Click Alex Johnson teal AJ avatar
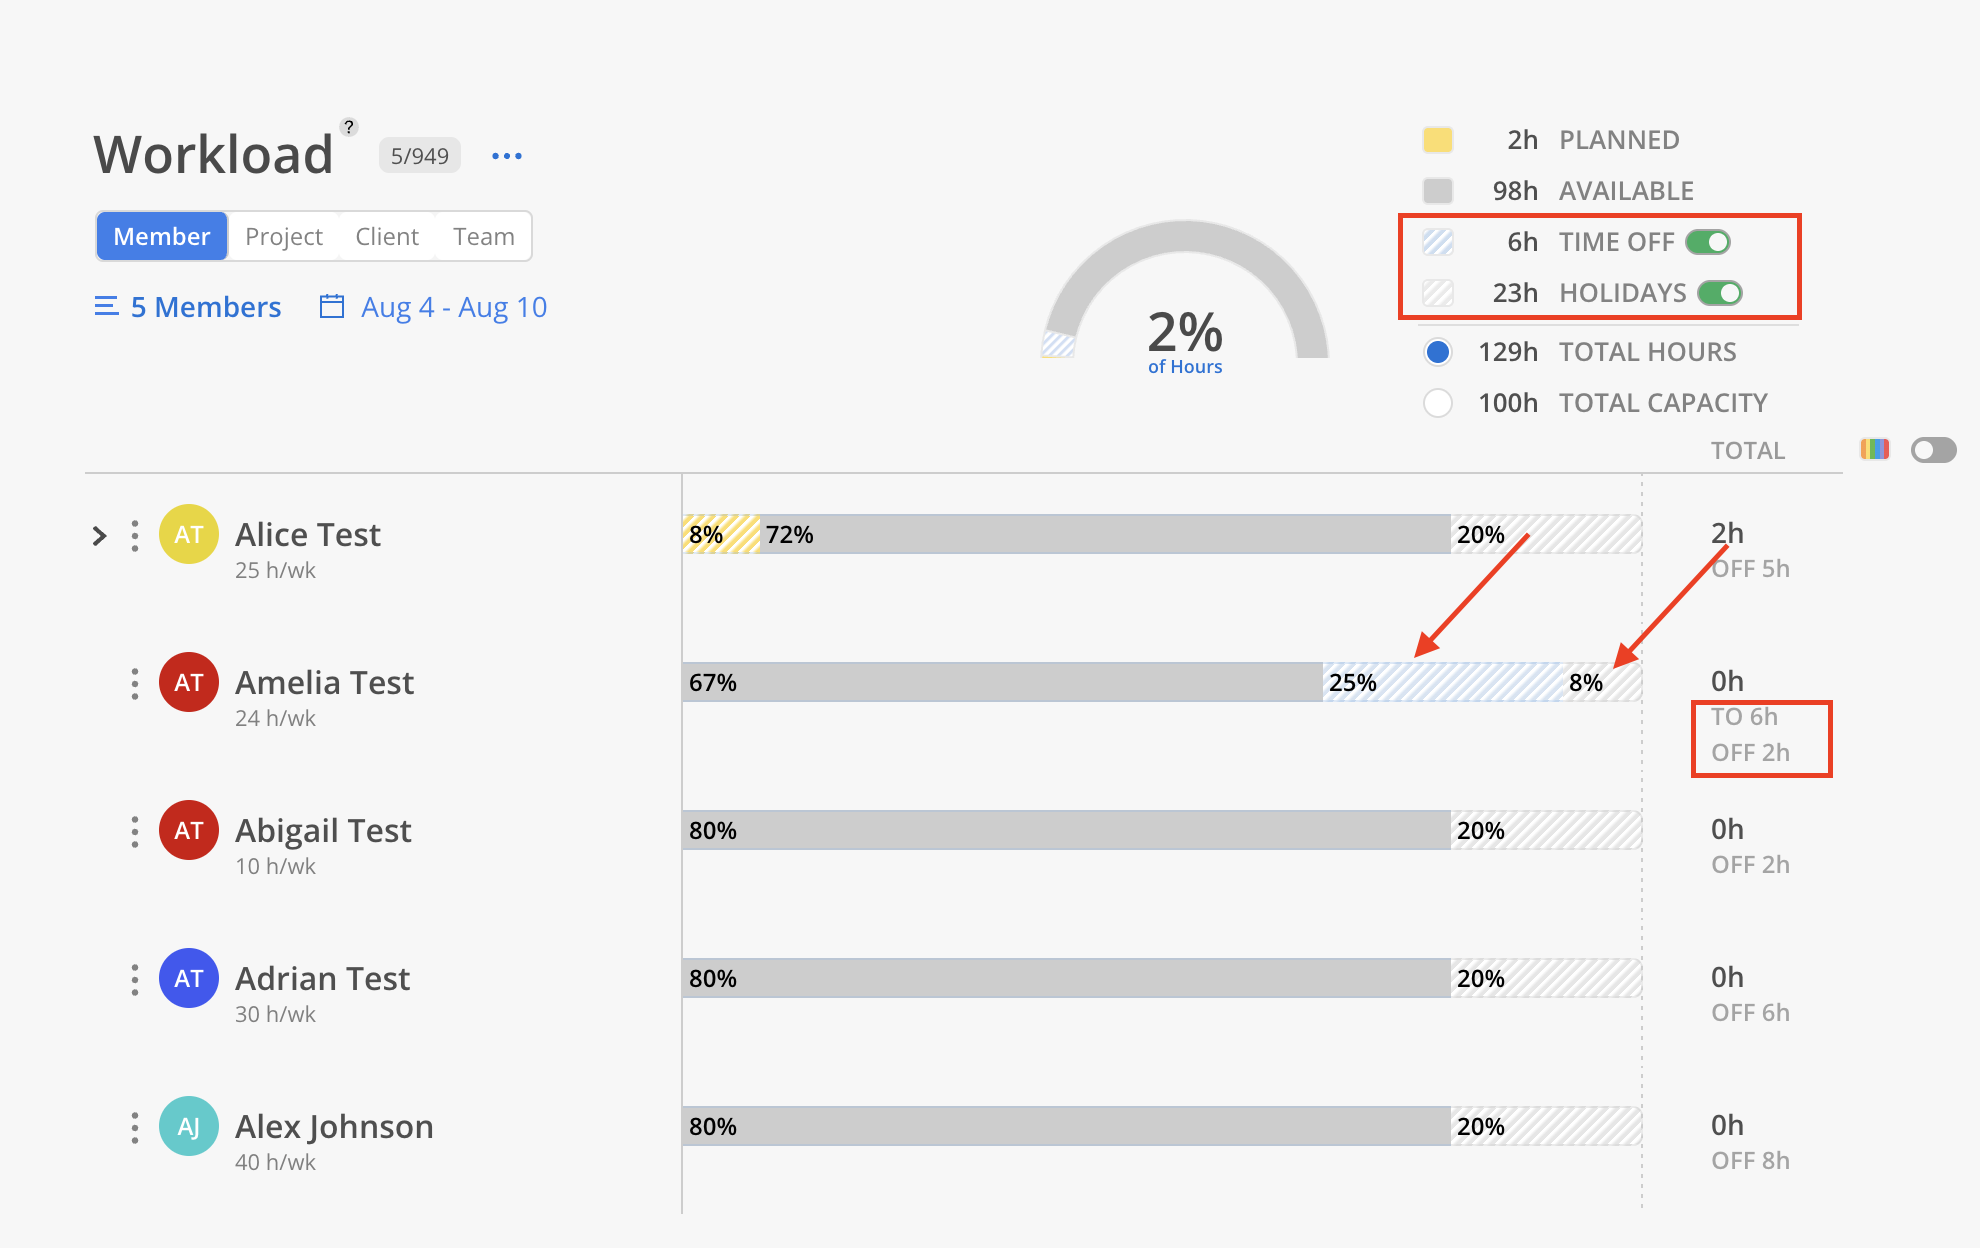Image resolution: width=1980 pixels, height=1248 pixels. click(189, 1126)
